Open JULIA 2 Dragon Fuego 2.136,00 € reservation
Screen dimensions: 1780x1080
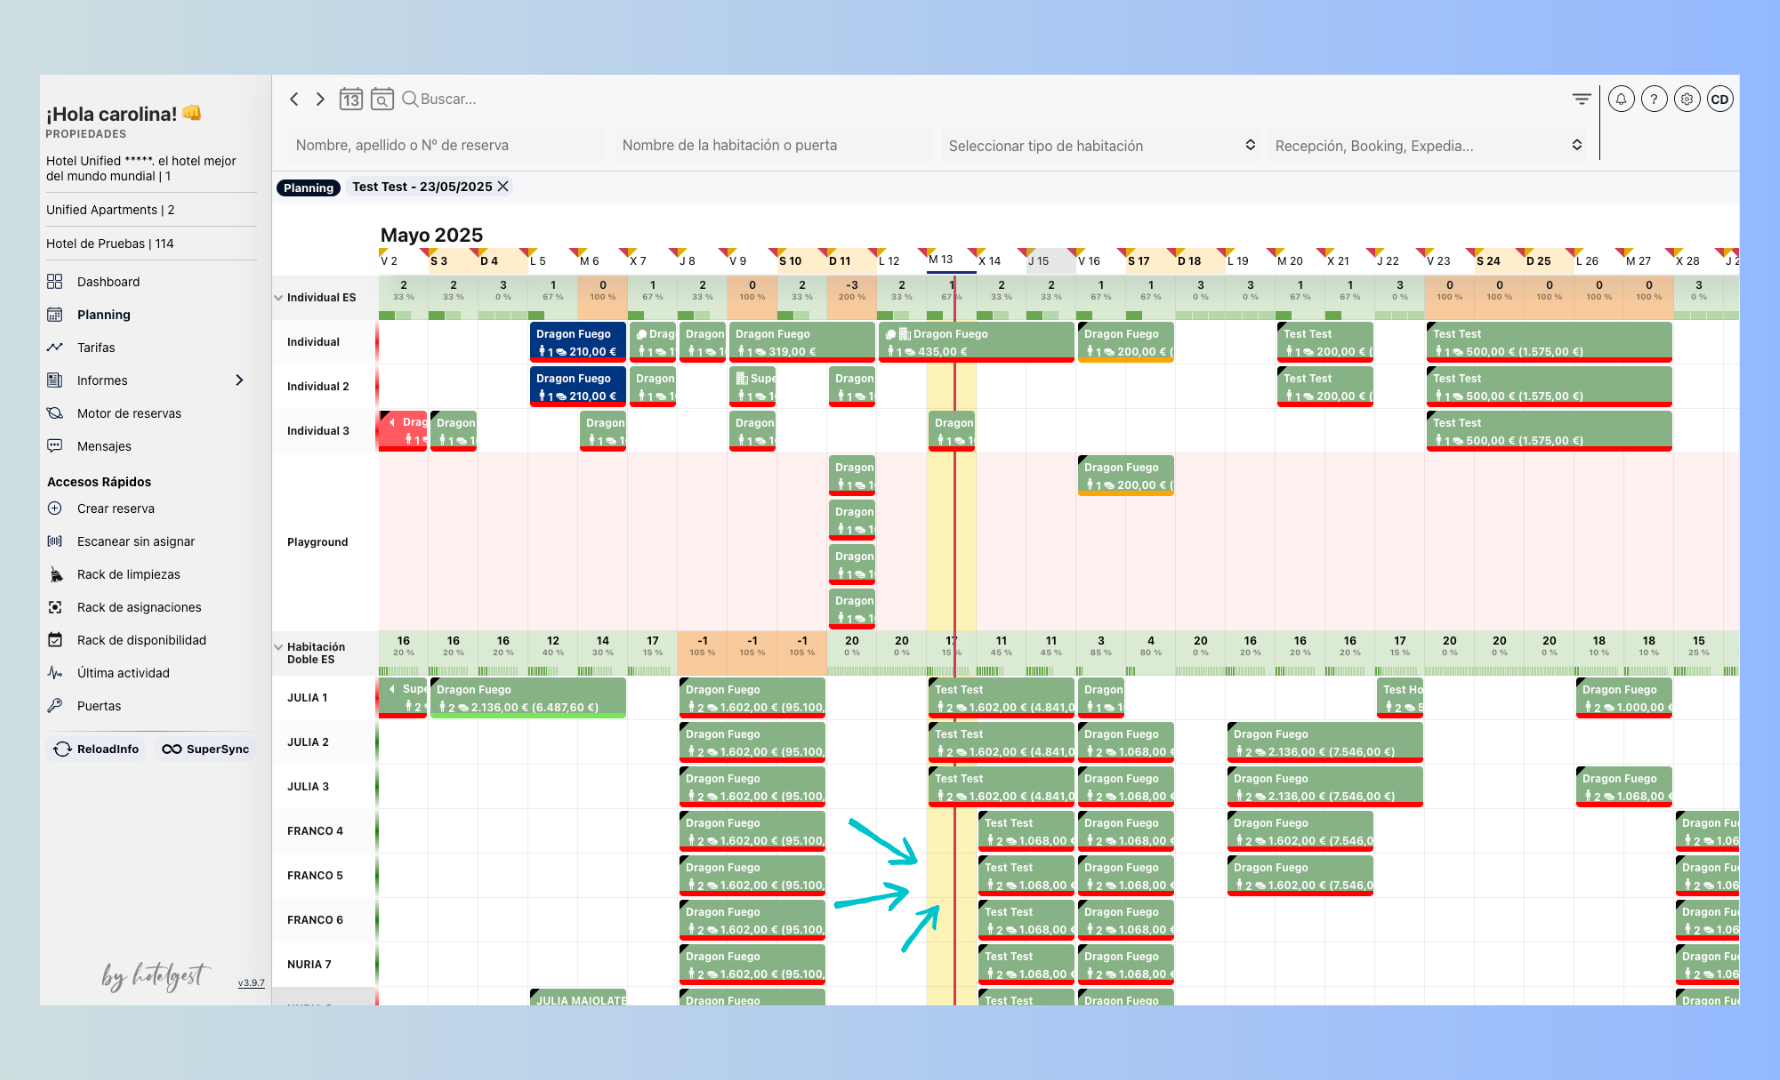(x=1325, y=742)
